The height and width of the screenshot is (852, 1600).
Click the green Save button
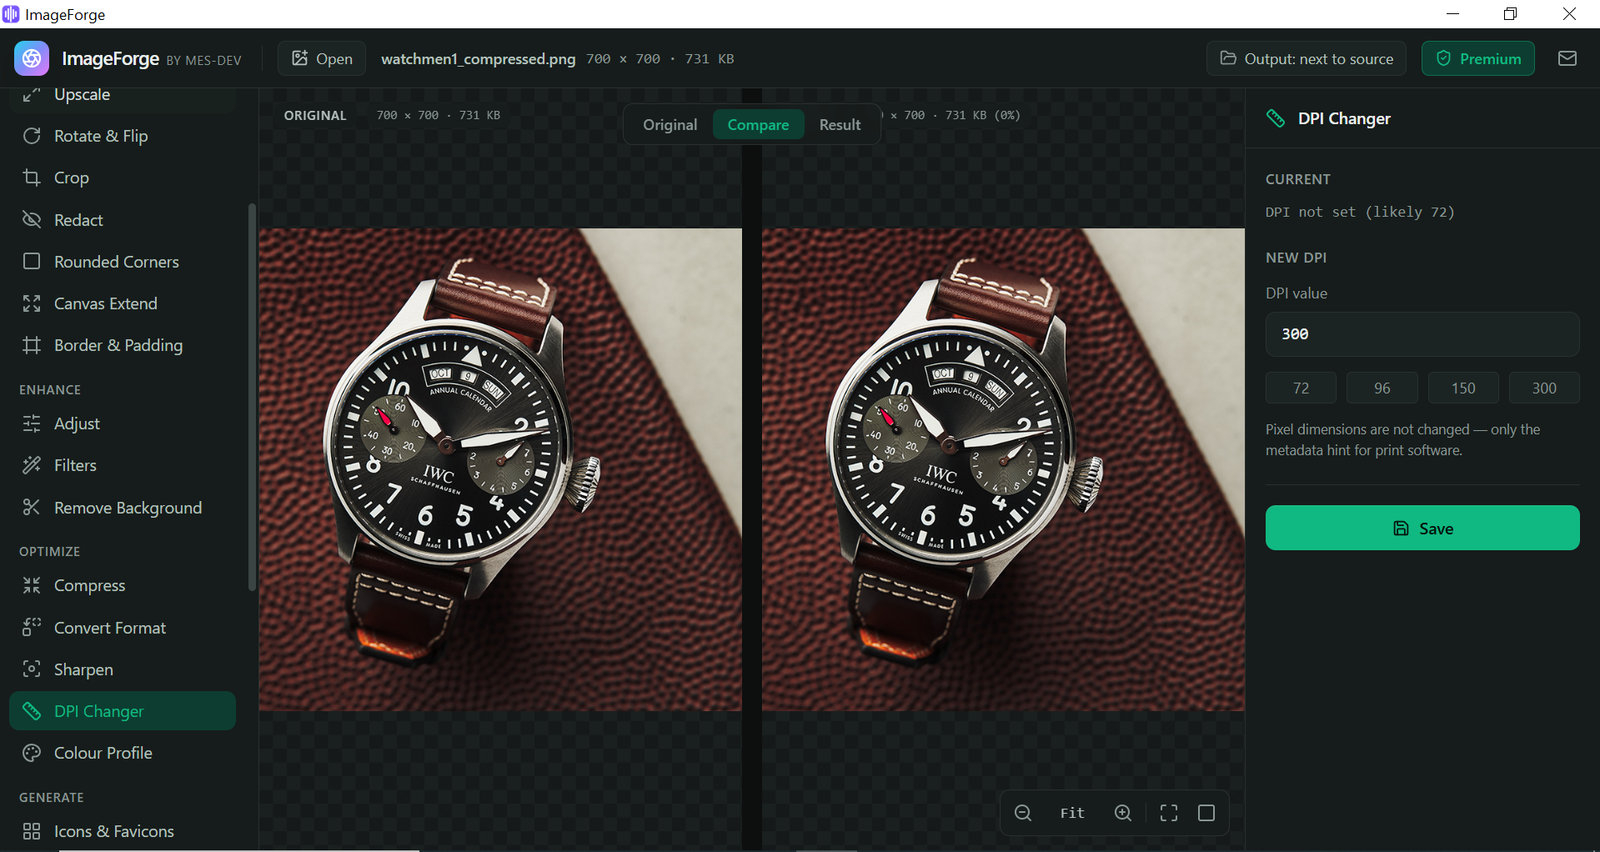1422,528
